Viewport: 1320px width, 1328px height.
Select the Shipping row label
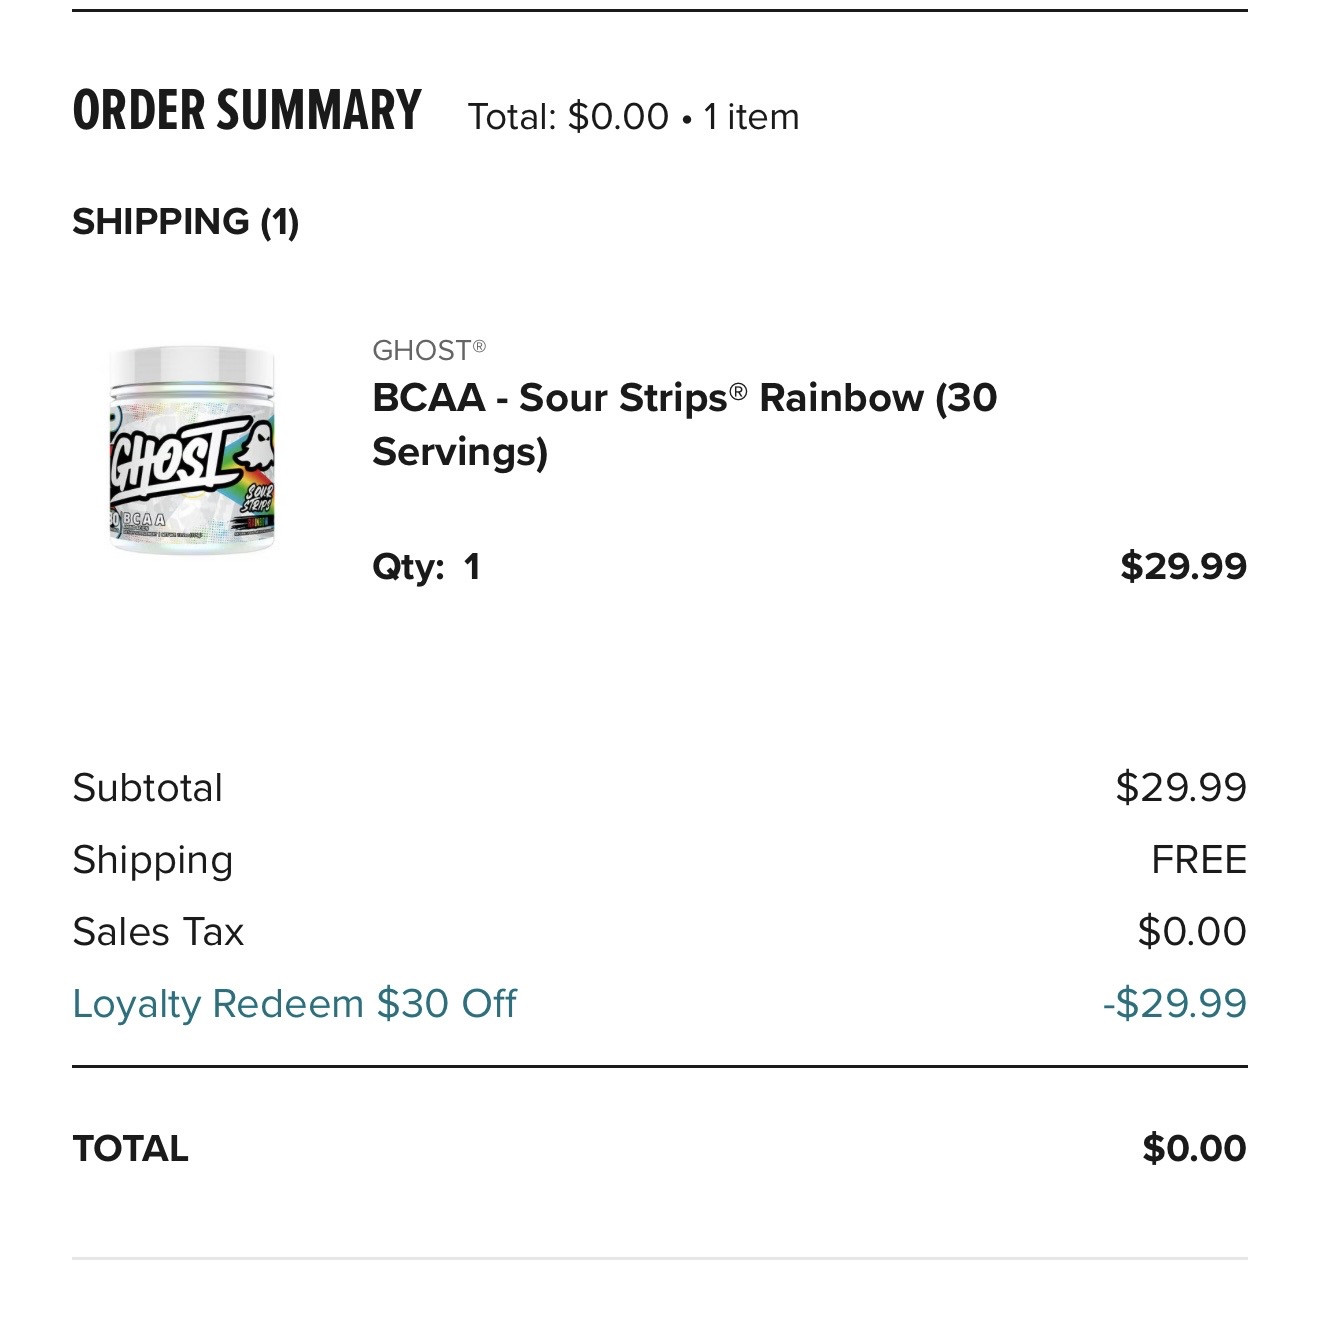[153, 860]
